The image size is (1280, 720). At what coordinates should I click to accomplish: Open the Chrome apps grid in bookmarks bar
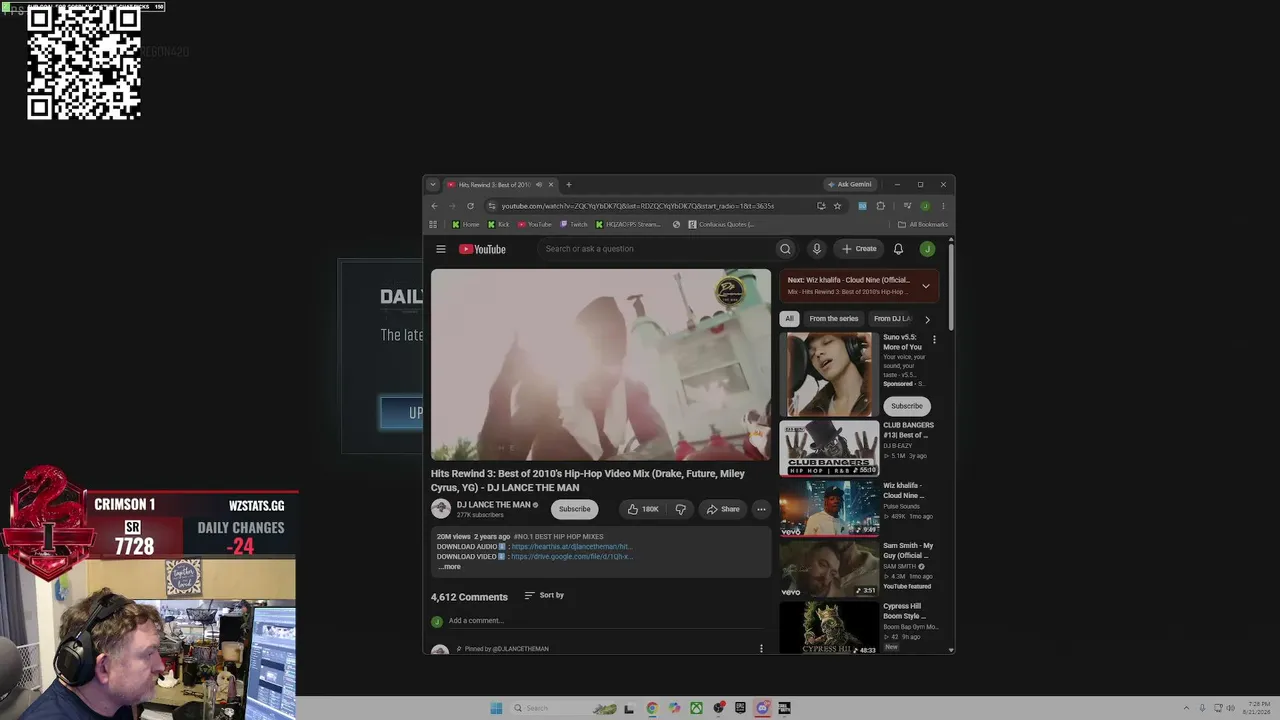point(433,224)
